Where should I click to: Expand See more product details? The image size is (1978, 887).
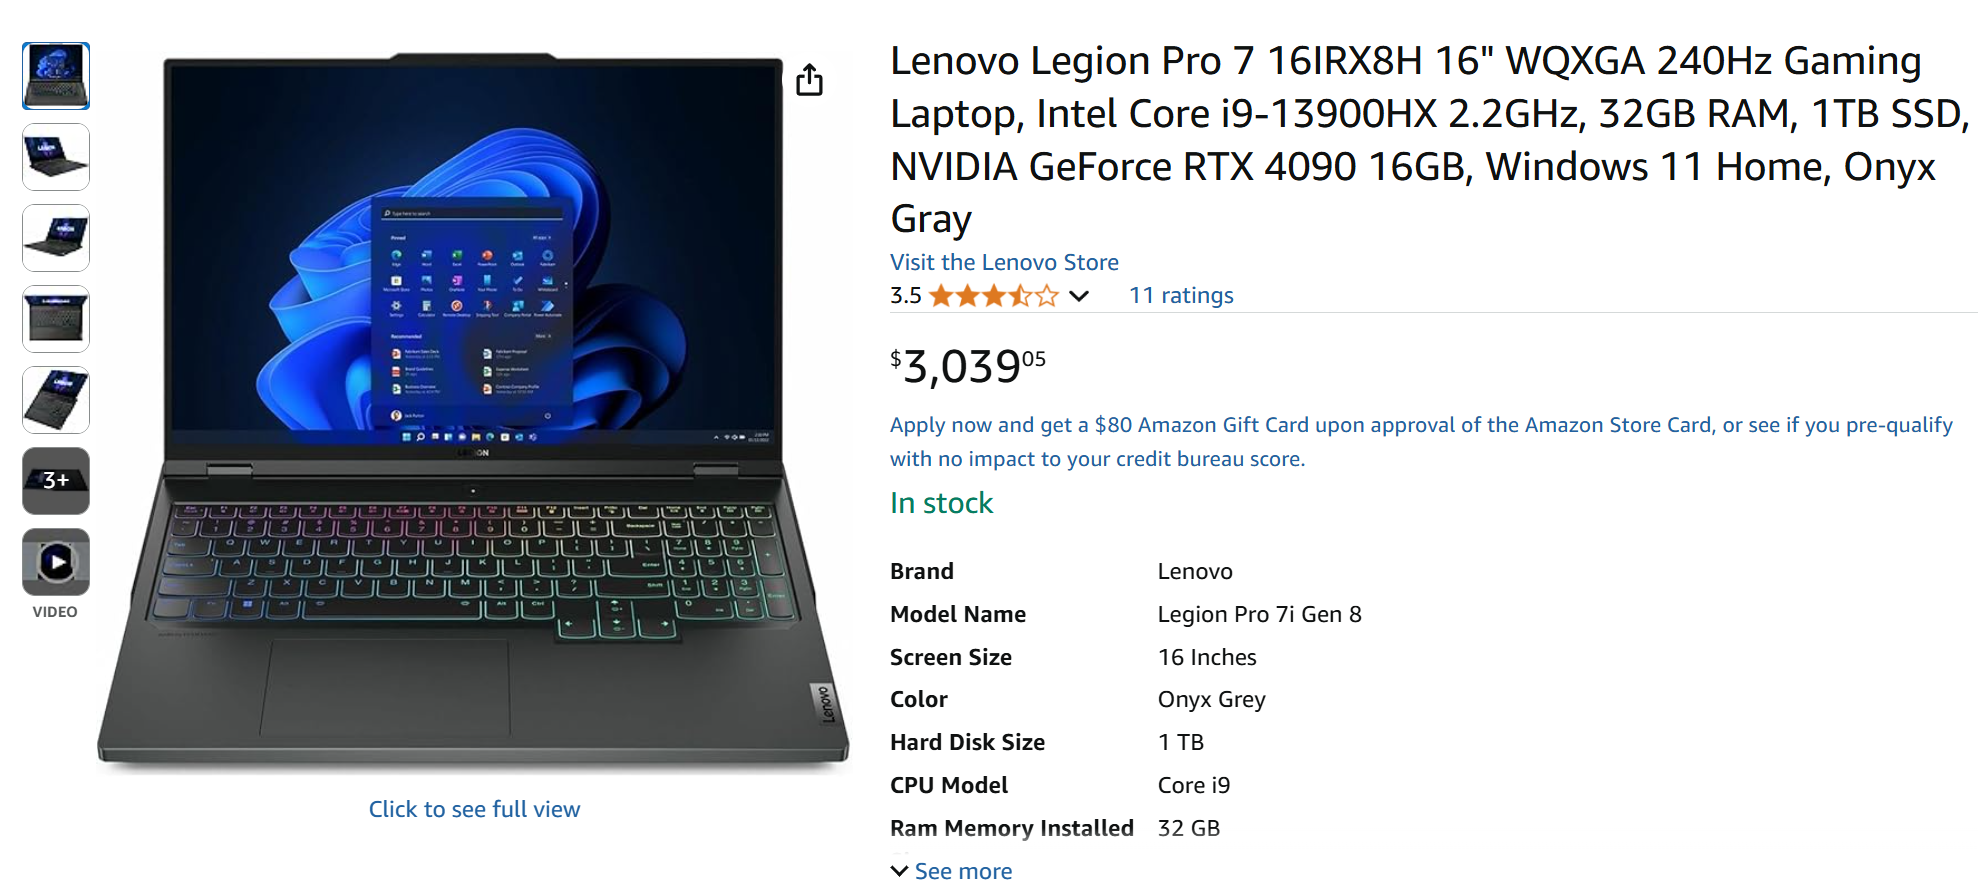[951, 871]
